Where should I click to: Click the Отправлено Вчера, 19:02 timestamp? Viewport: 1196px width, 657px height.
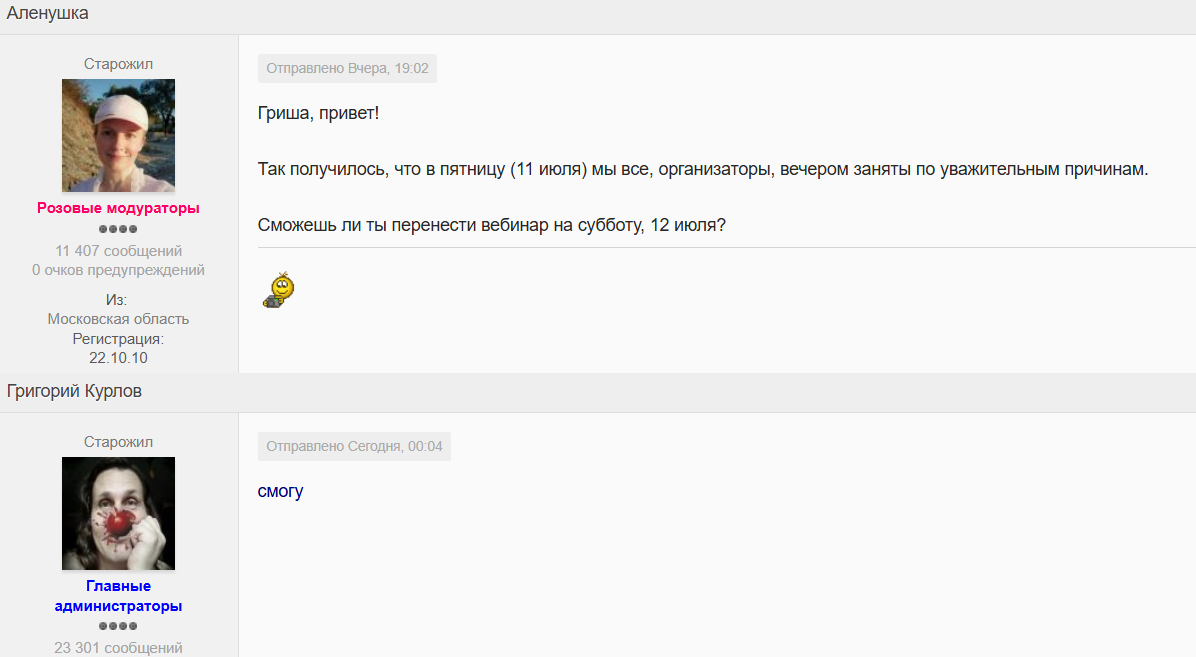pyautogui.click(x=347, y=69)
